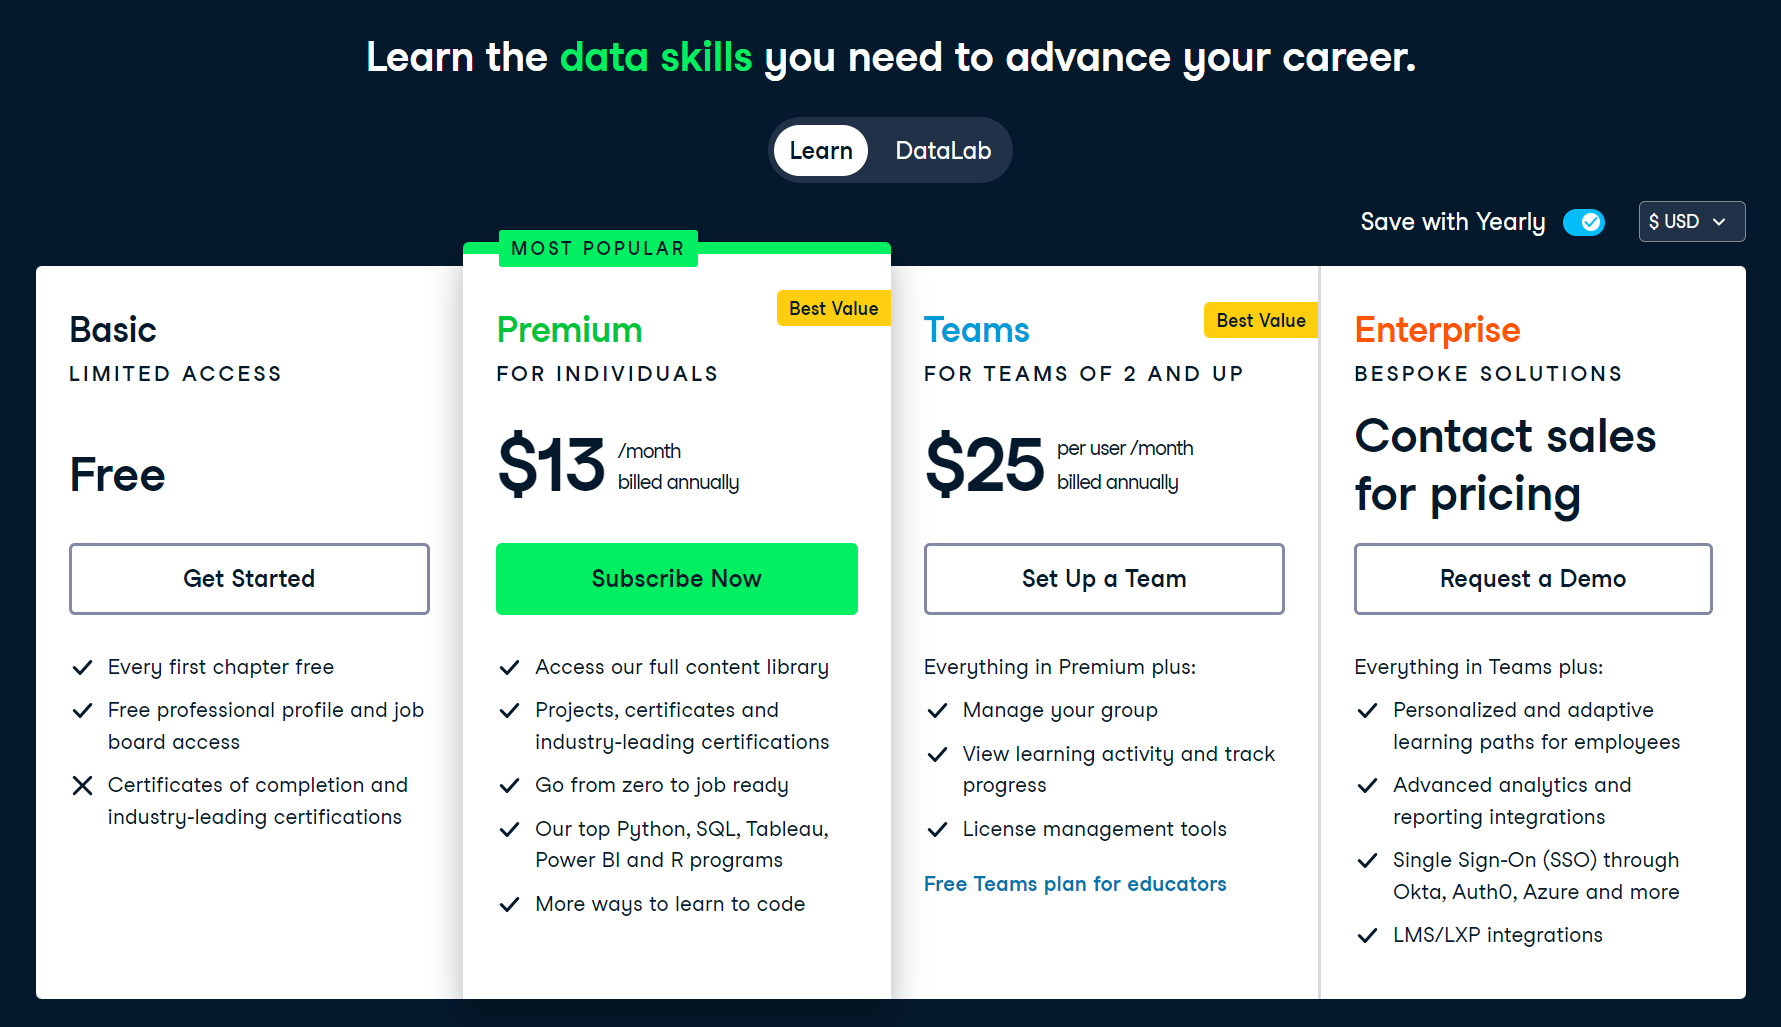Click the MOST POPULAR banner on Premium
The height and width of the screenshot is (1027, 1781).
click(597, 248)
